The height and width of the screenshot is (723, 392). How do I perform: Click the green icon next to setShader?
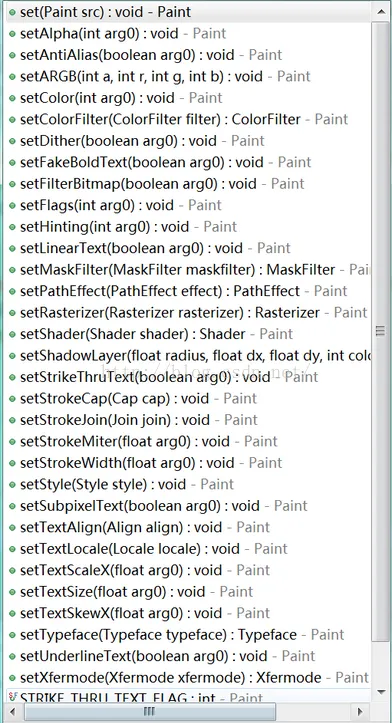(12, 334)
